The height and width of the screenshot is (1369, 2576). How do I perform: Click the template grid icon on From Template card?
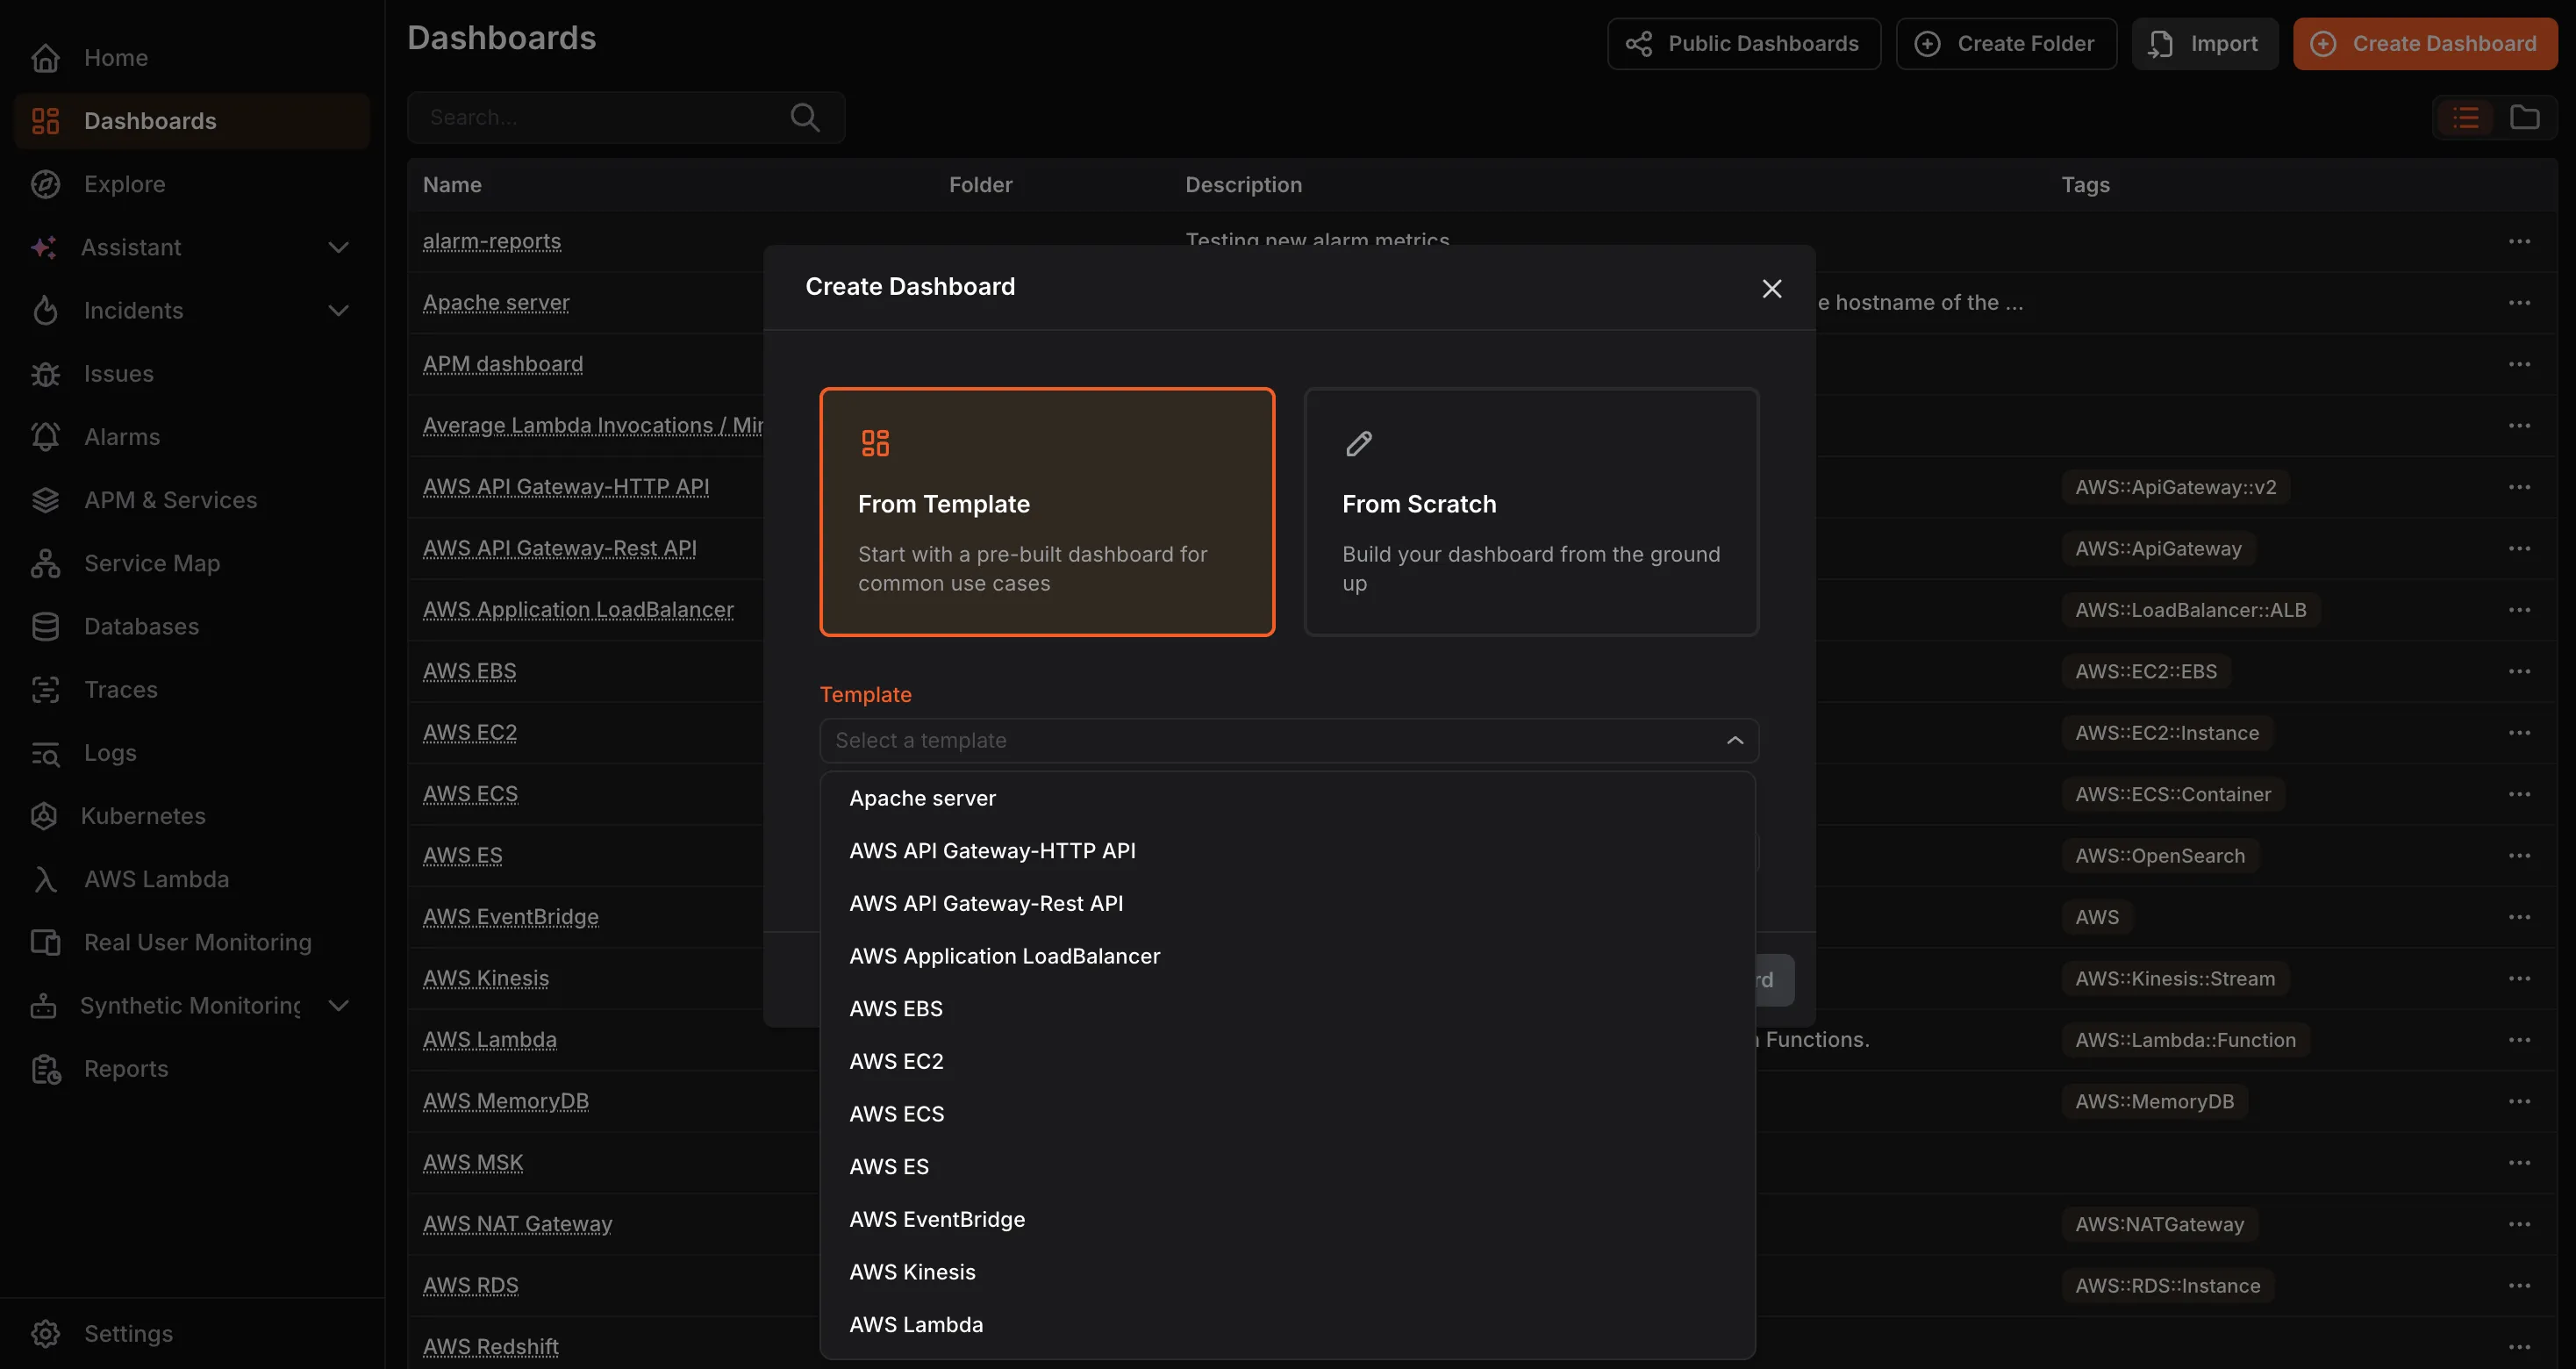tap(875, 443)
